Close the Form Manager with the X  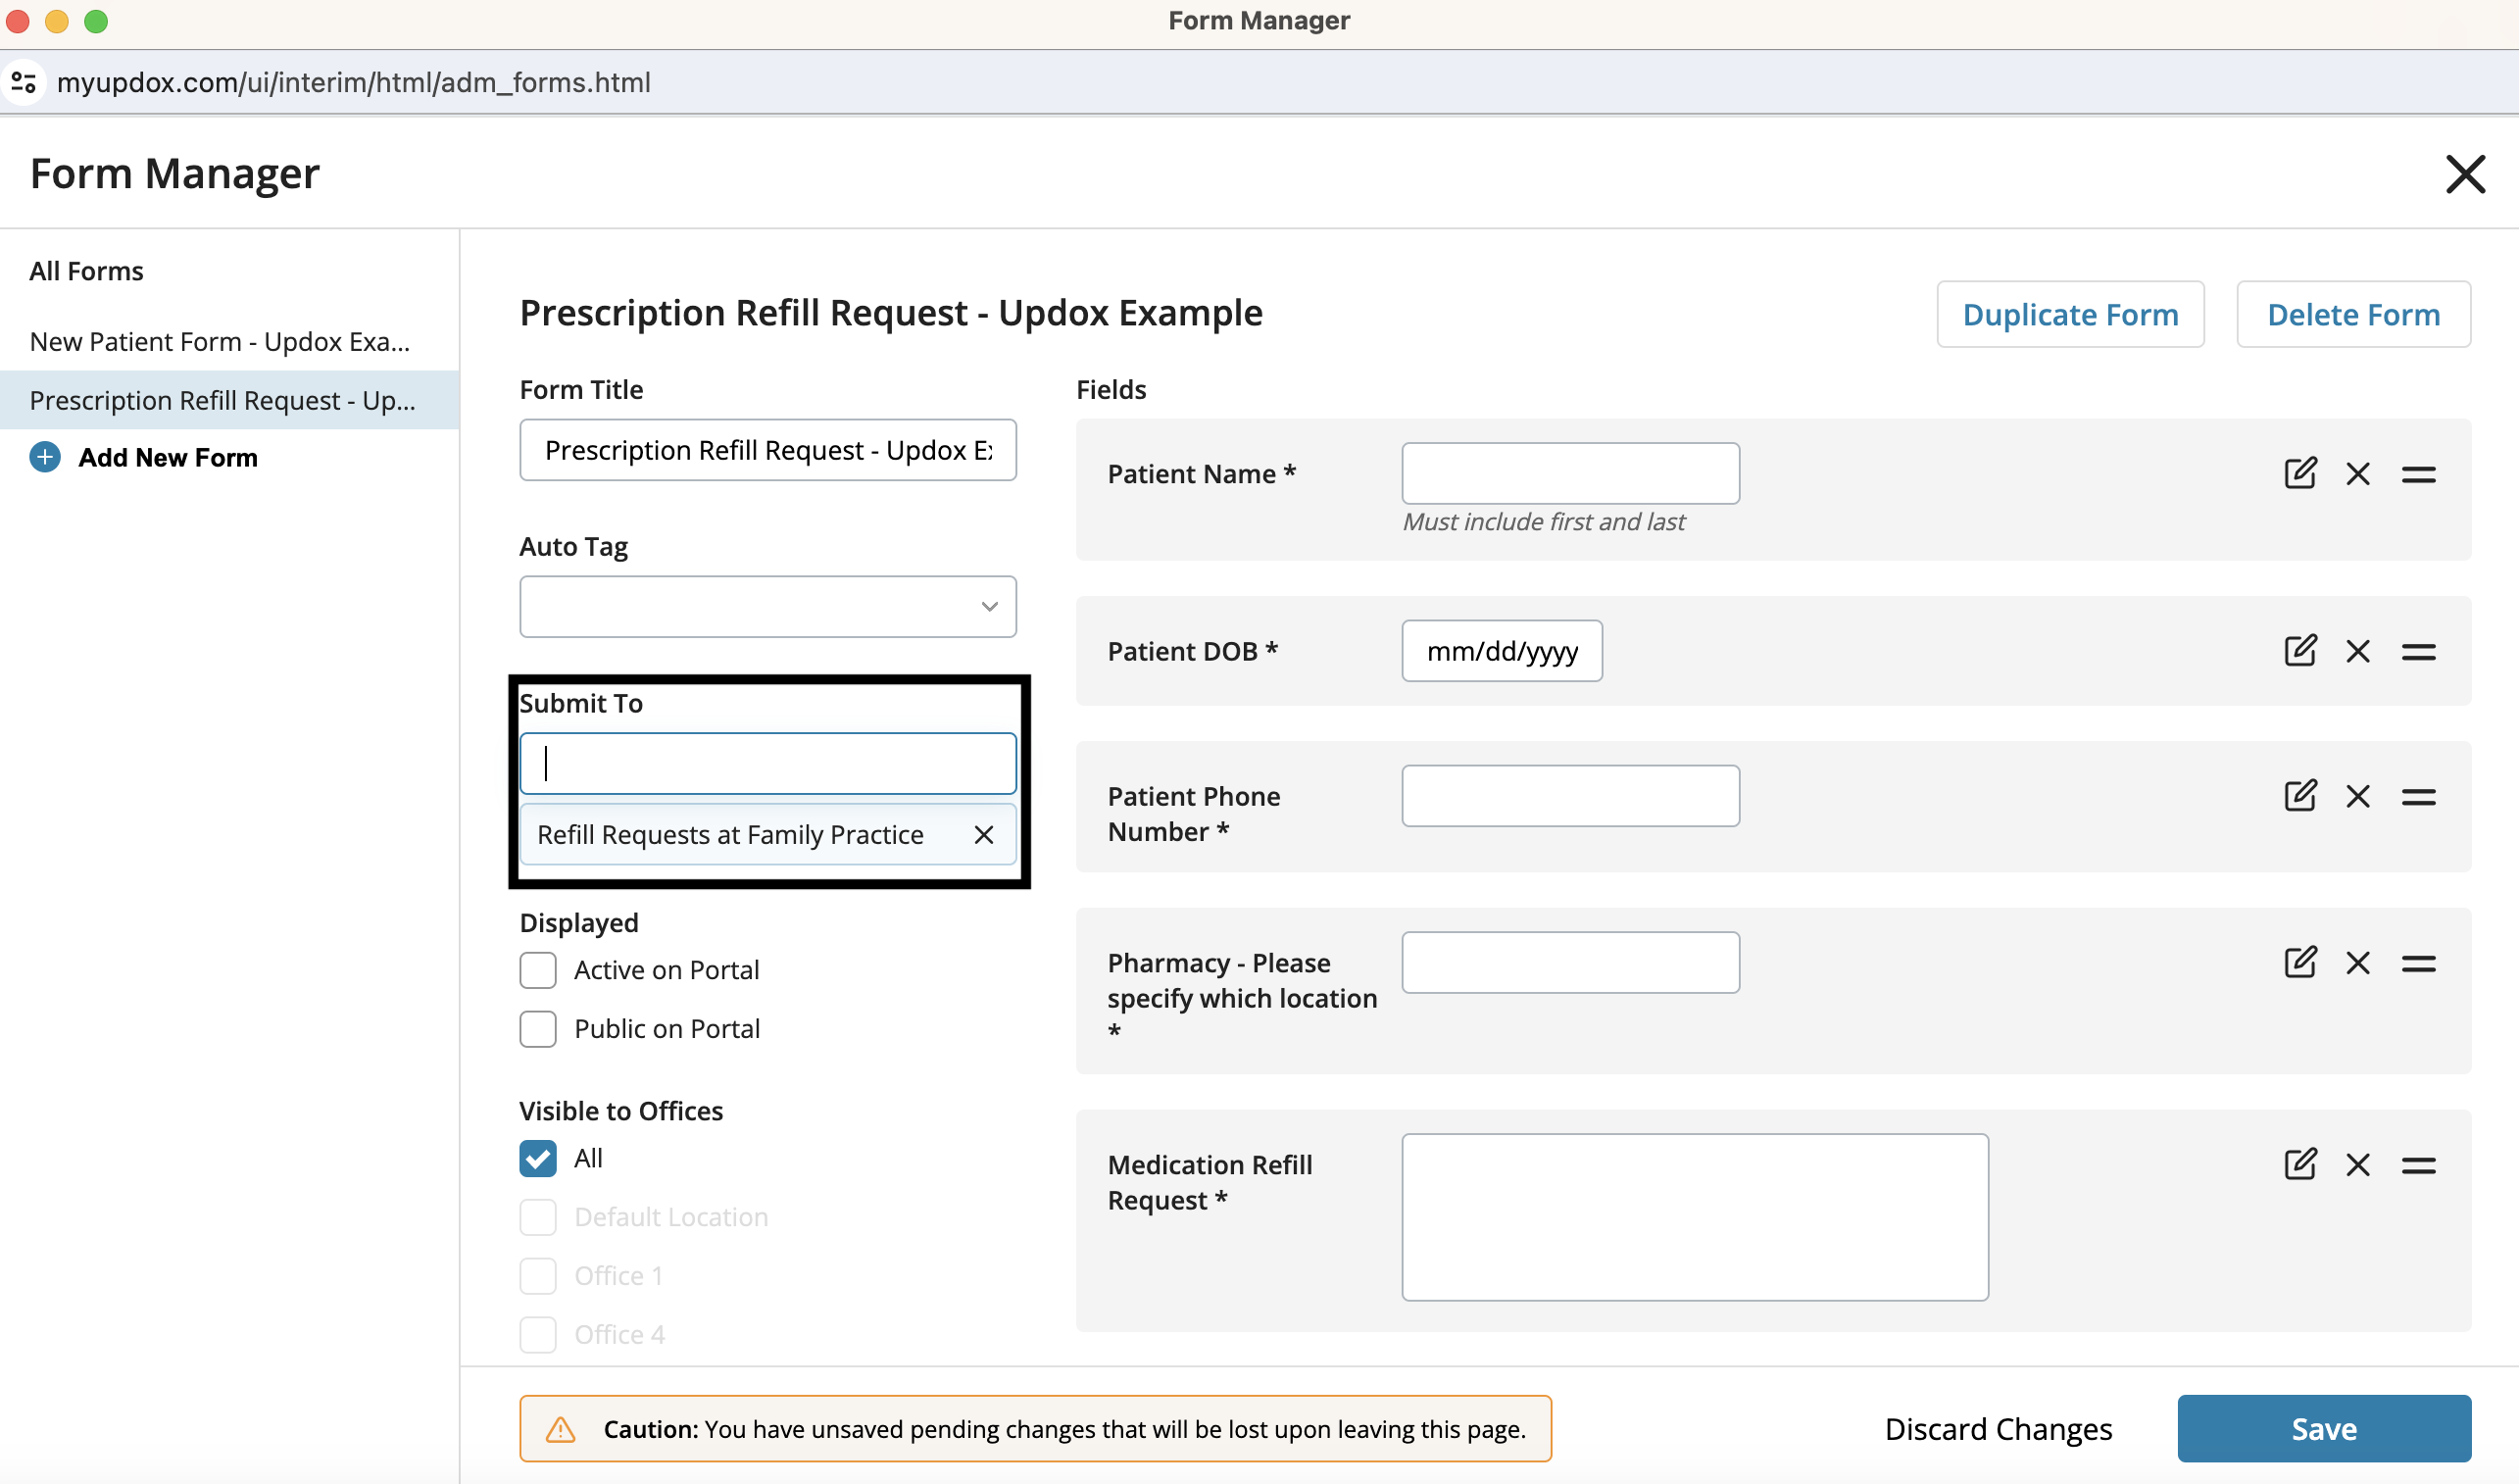click(x=2464, y=174)
